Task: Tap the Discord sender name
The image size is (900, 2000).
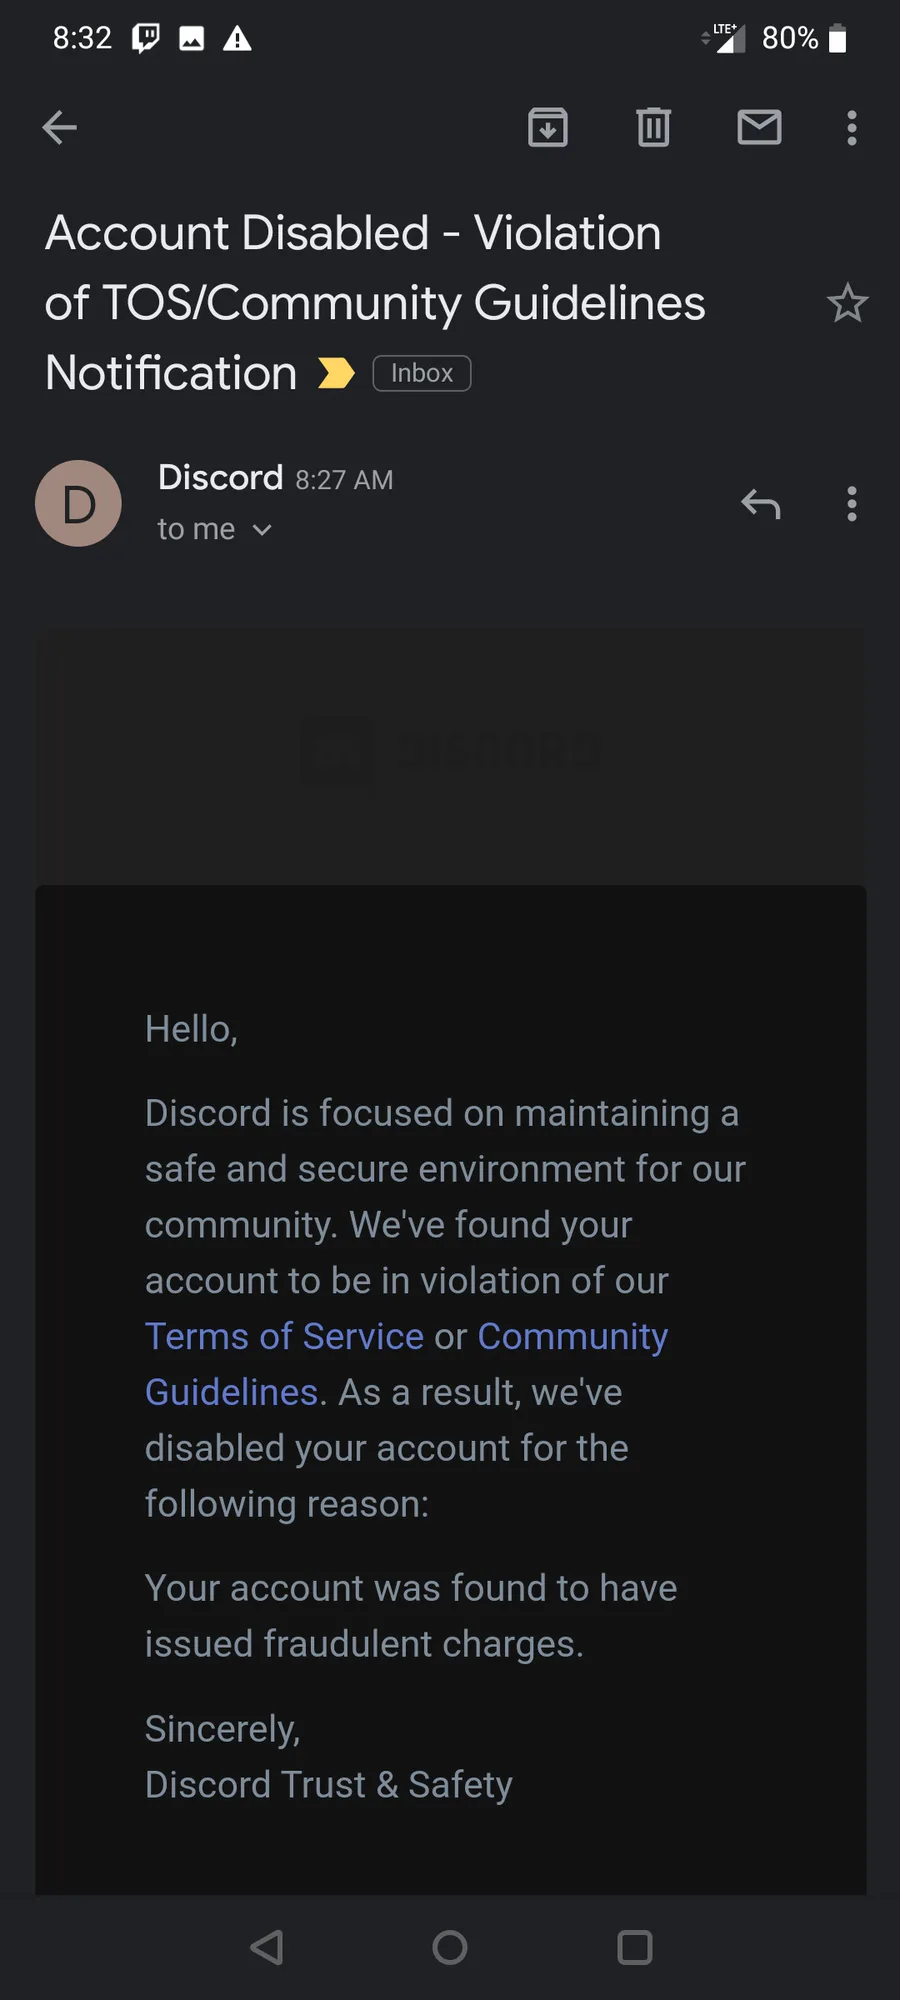Action: [220, 478]
